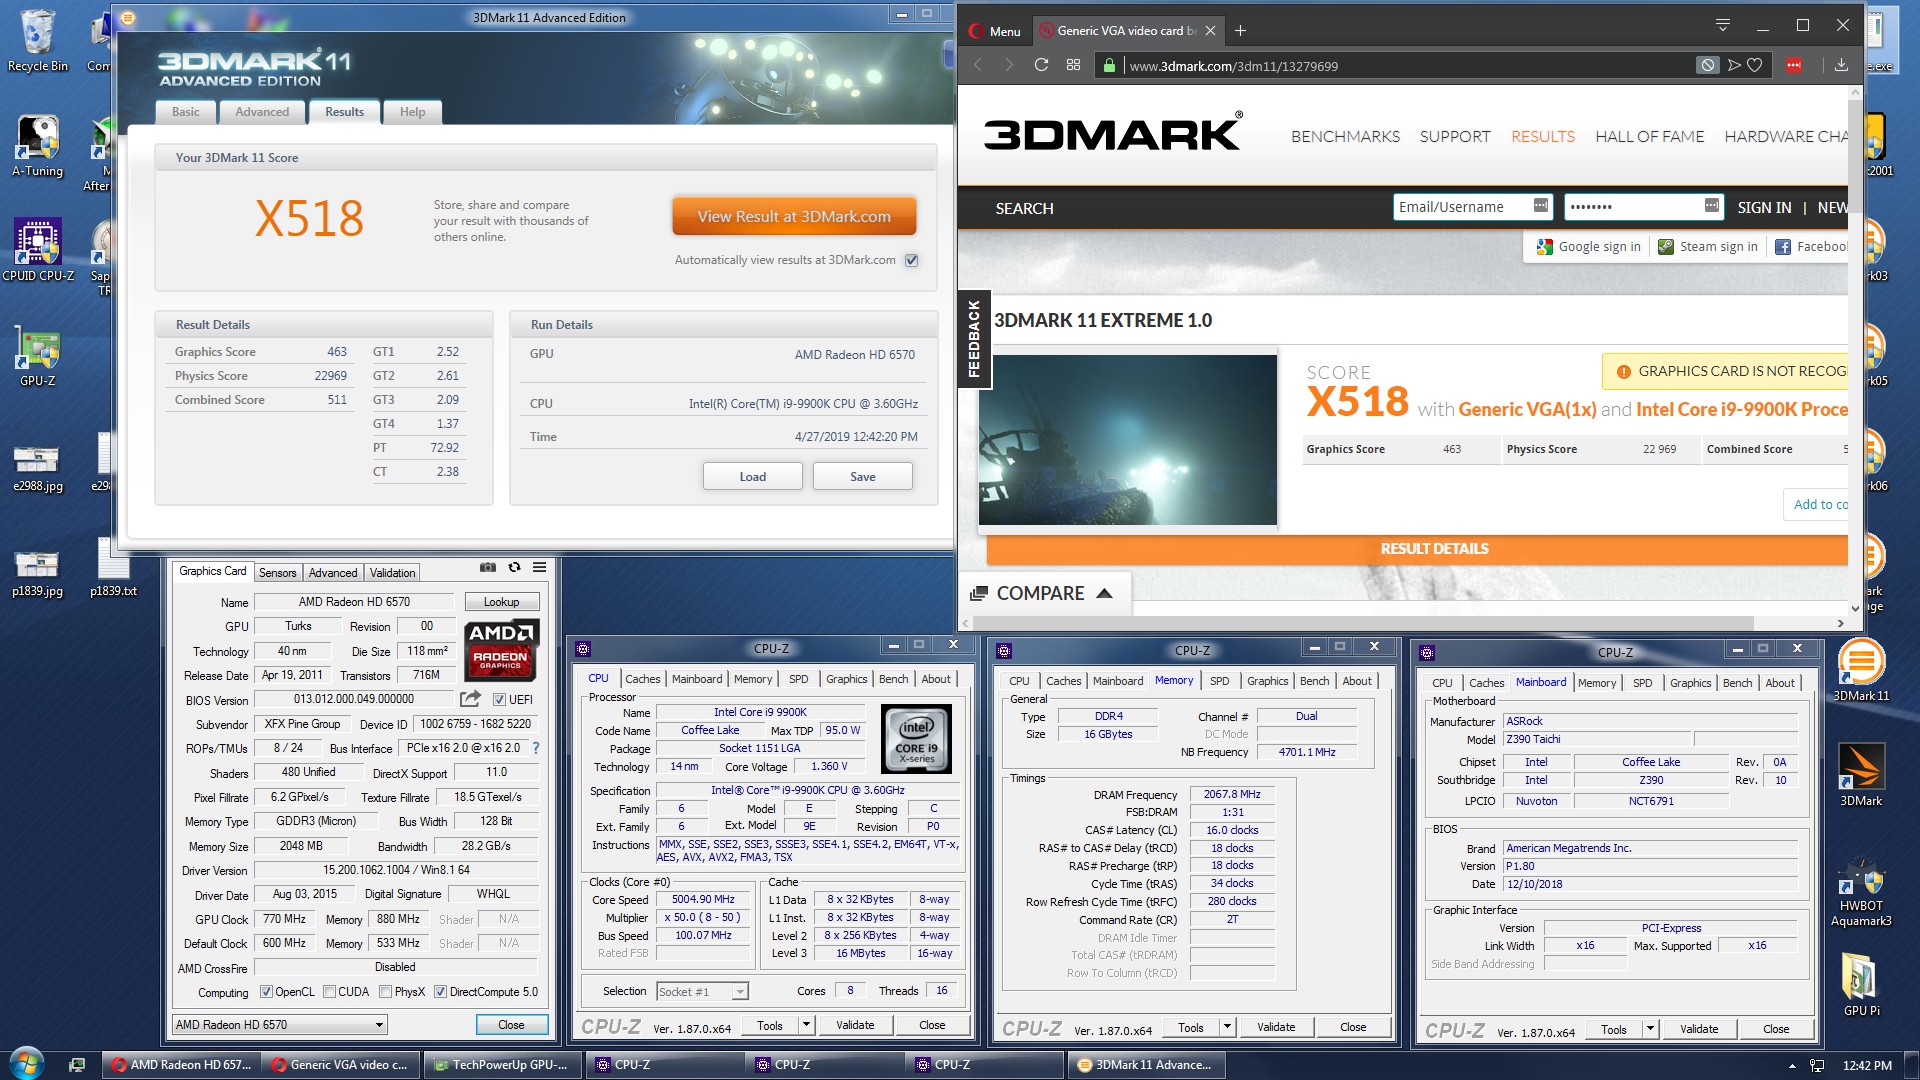This screenshot has width=1920, height=1080.
Task: Open the 3DMark 11 desktop shortcut
Action: (1861, 670)
